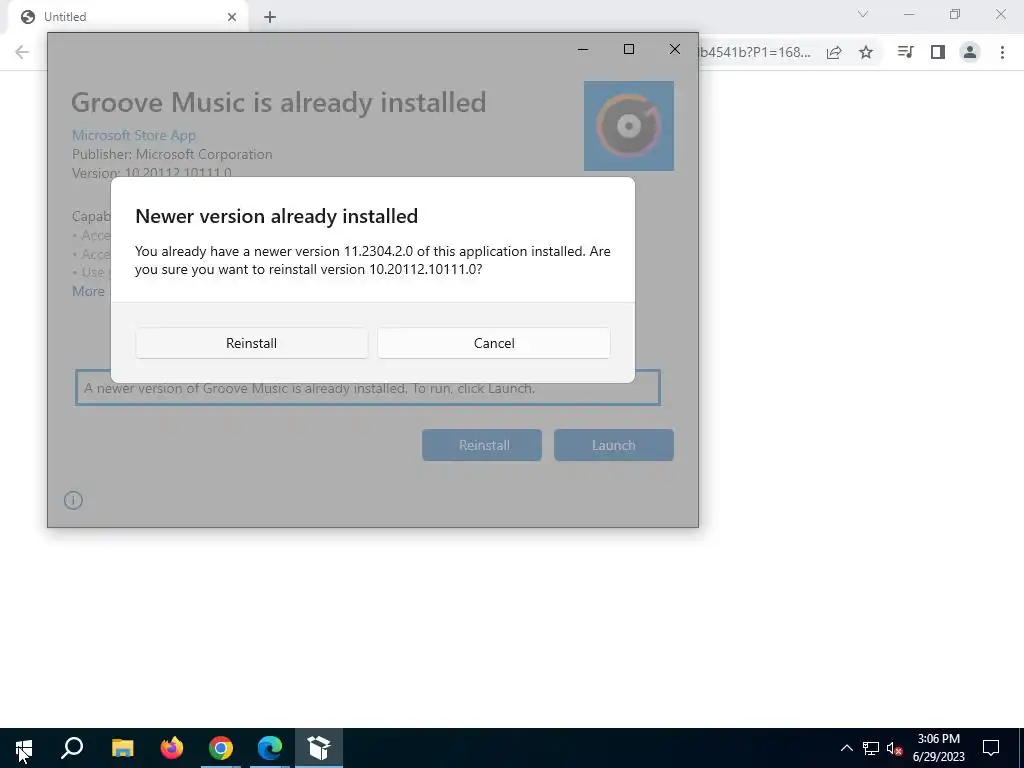Open taskbar Search
1024x768 pixels.
(x=72, y=748)
